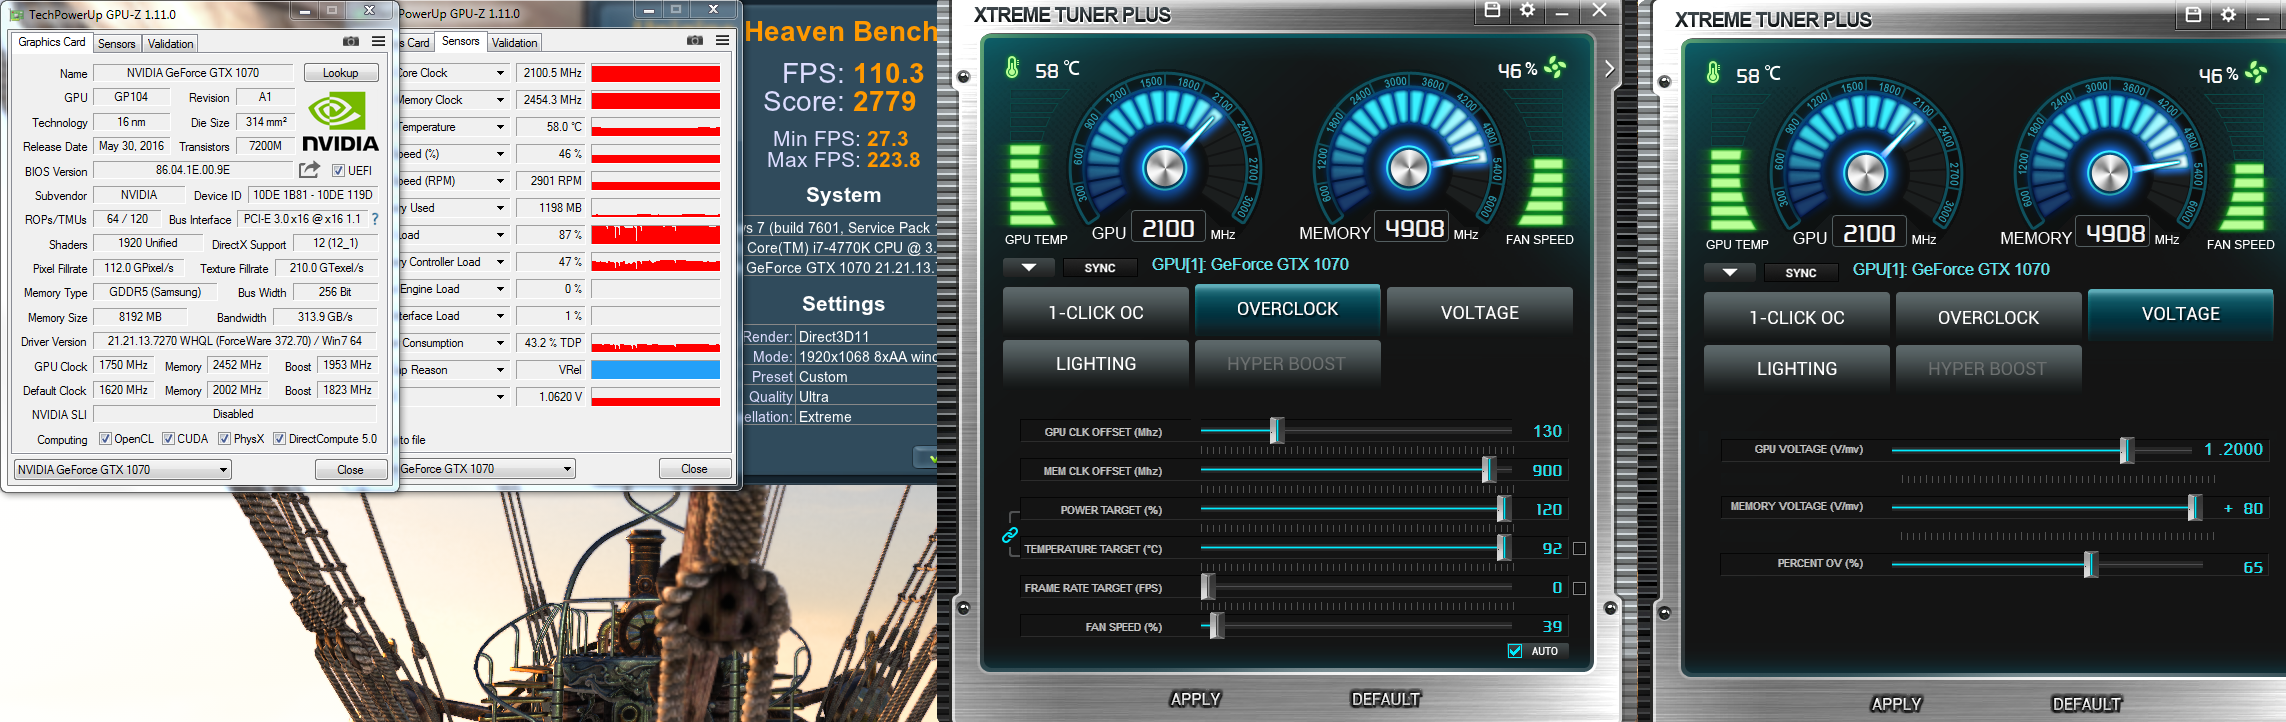
Task: Click DEFAULT in the Overclock-tab Xtreme Tuner window
Action: (x=1386, y=699)
